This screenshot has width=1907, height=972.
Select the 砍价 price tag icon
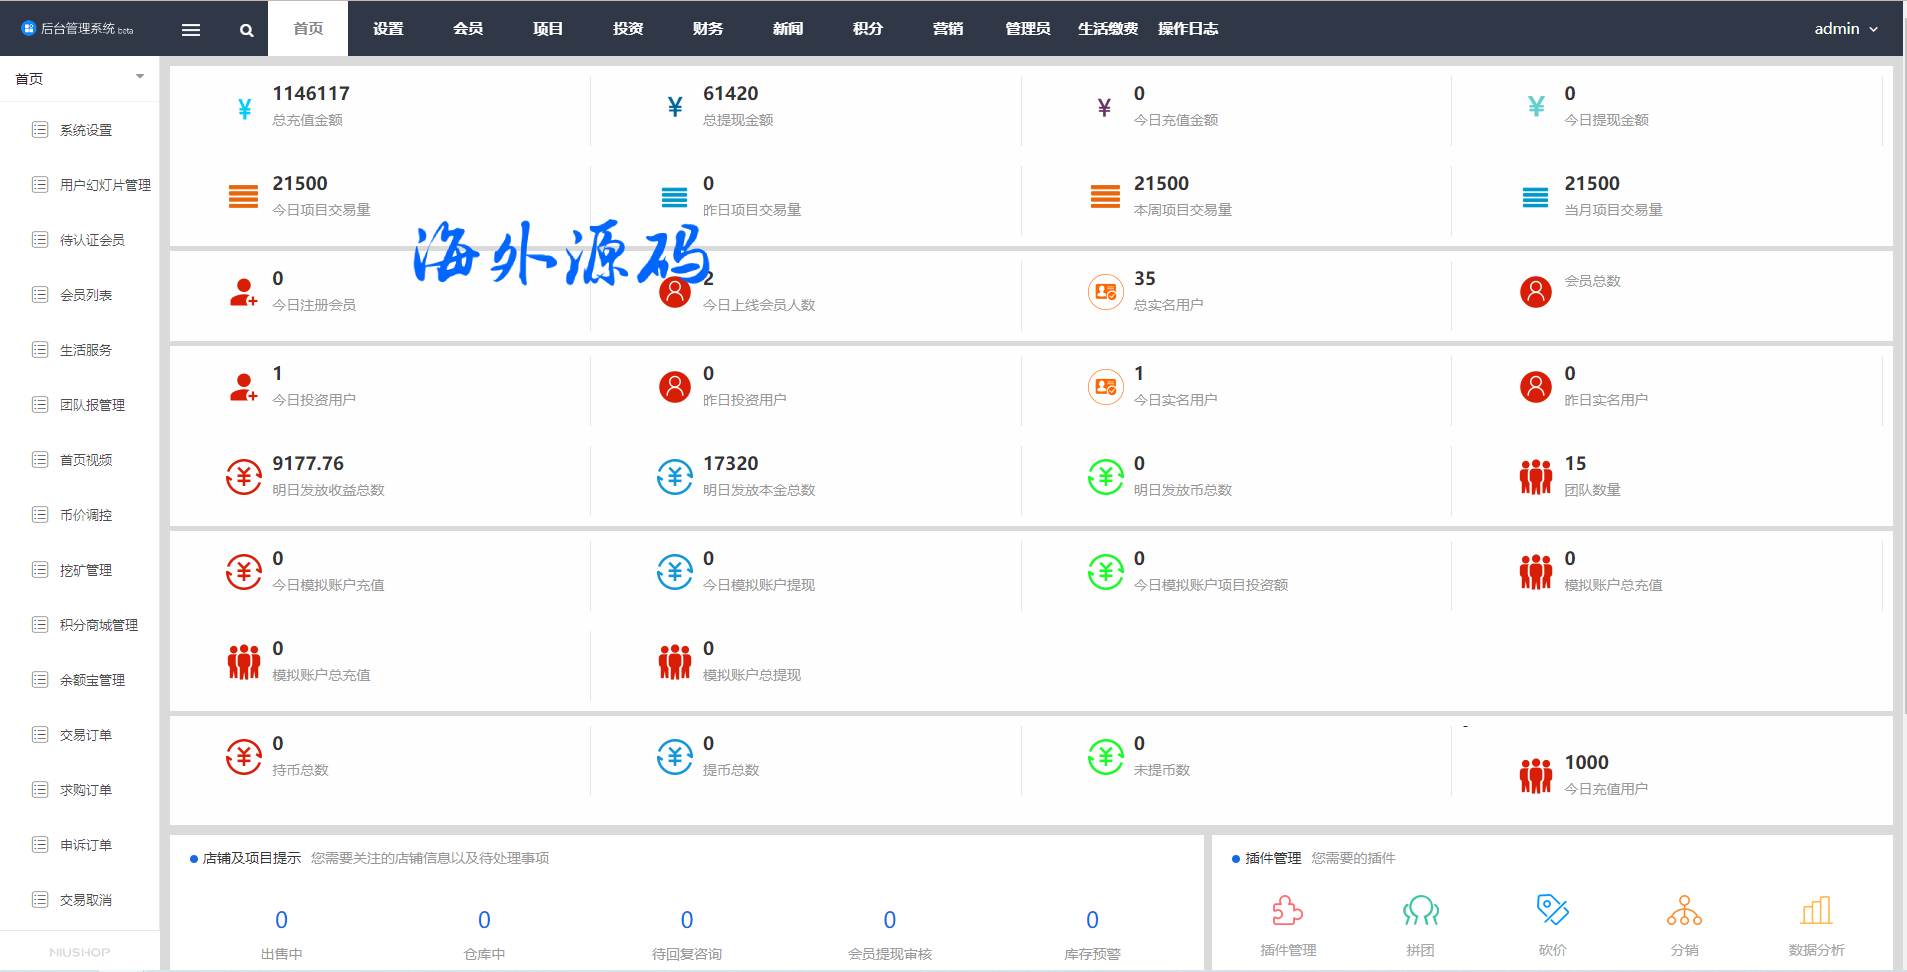click(1552, 910)
